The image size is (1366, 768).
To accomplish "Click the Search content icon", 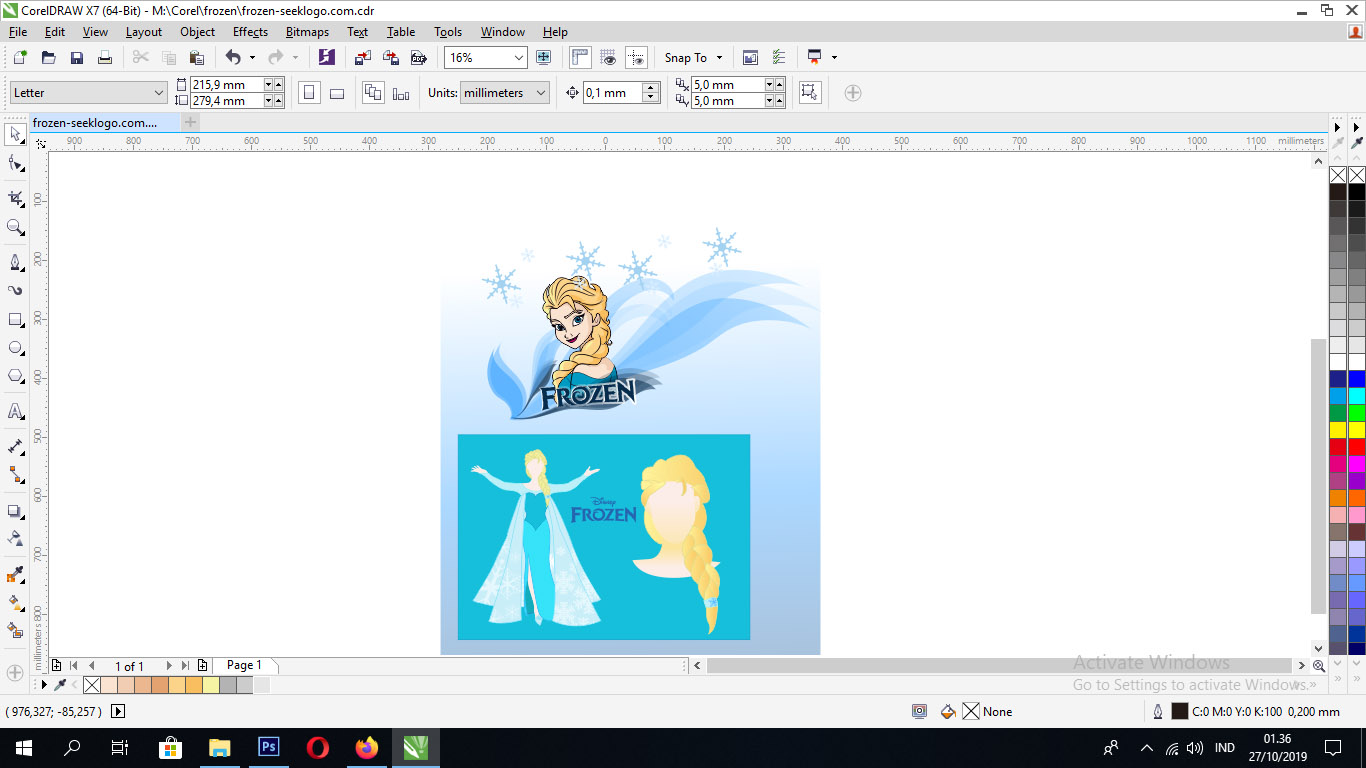I will click(327, 58).
